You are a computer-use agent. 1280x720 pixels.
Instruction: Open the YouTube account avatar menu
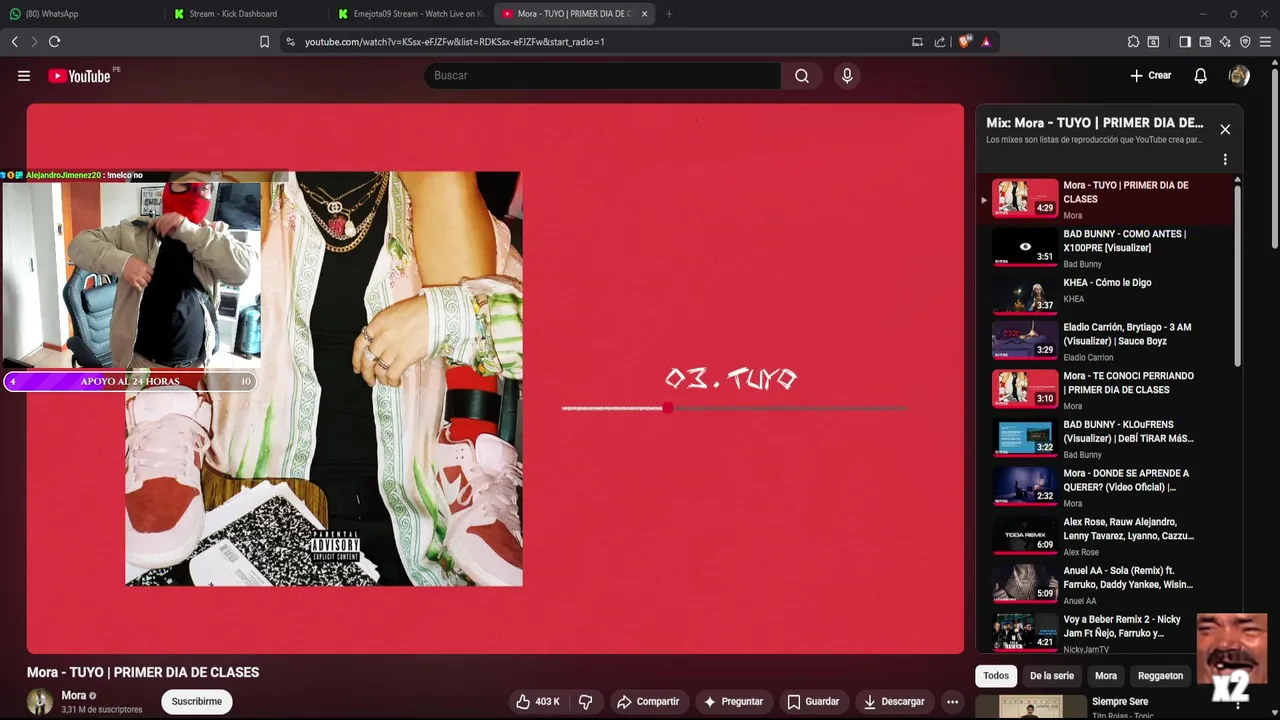point(1239,76)
